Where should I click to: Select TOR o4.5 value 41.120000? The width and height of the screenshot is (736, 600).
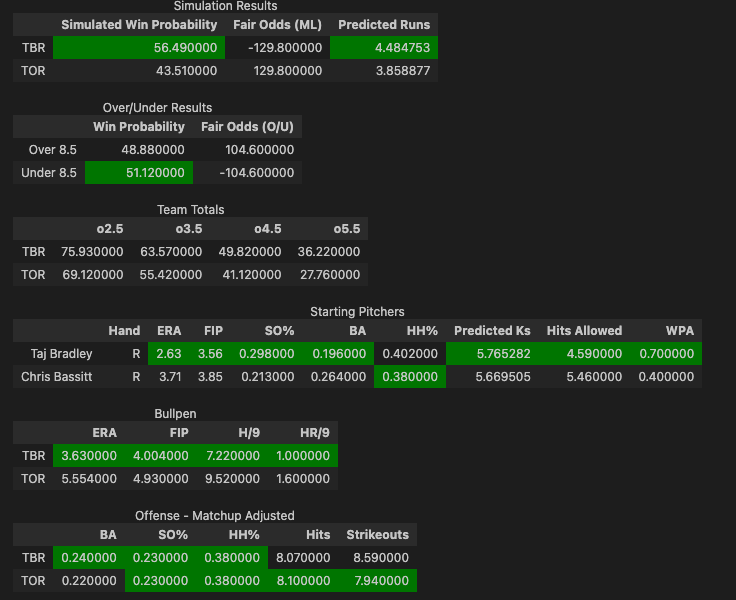pyautogui.click(x=252, y=275)
